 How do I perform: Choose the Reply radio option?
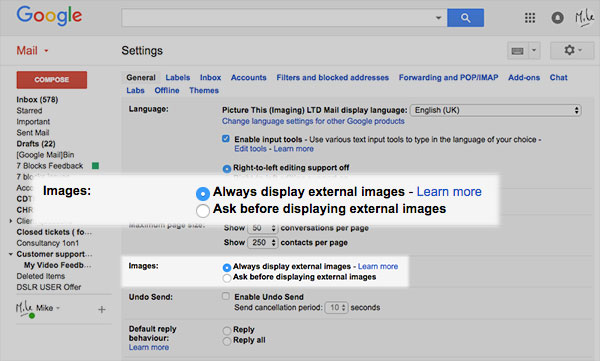pyautogui.click(x=227, y=330)
